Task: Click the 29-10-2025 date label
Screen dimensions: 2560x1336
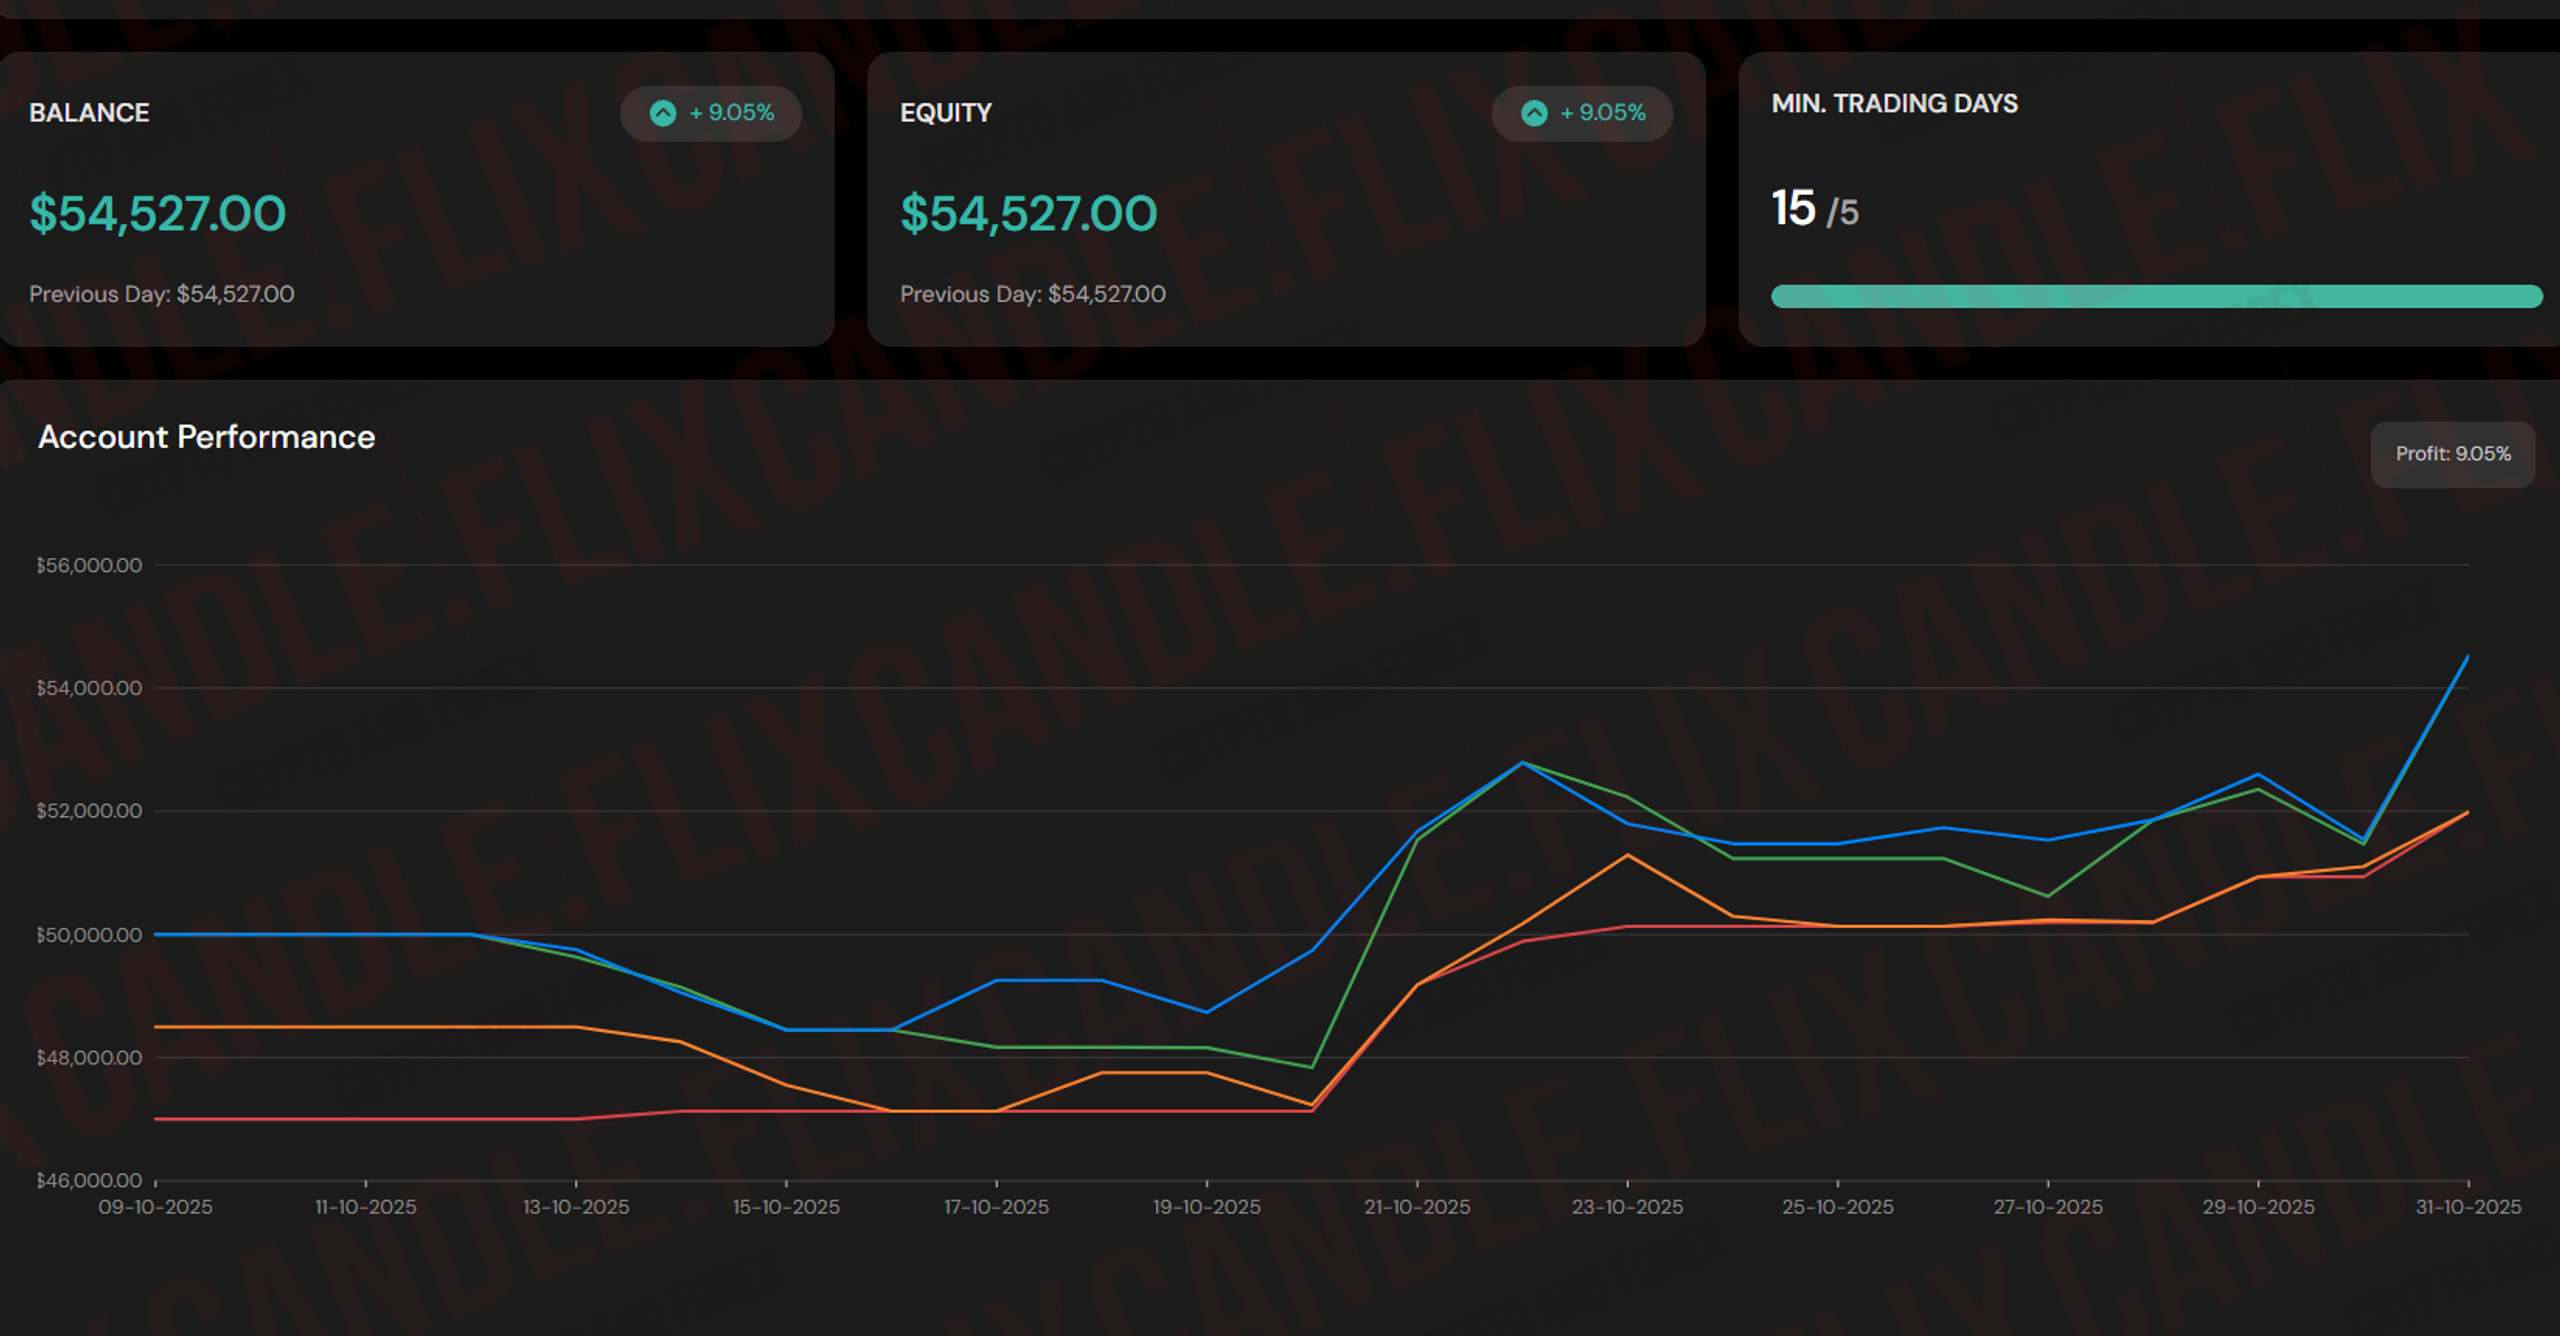Action: pos(2258,1207)
